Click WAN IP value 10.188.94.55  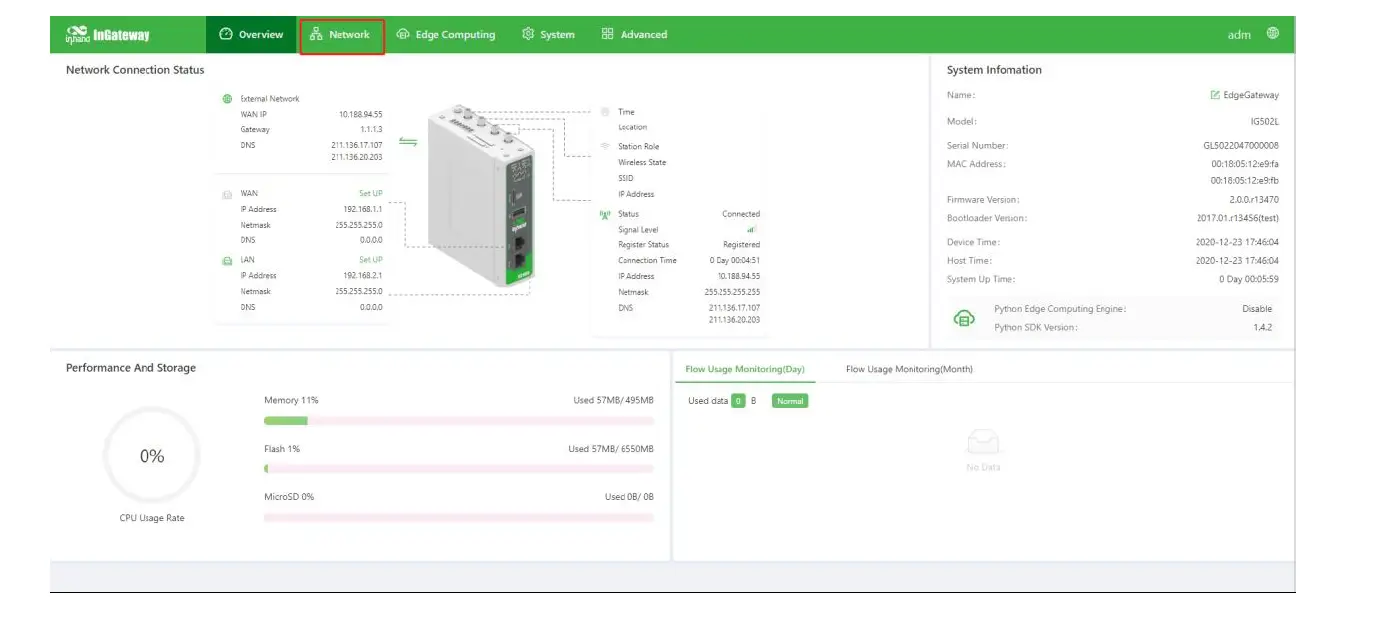click(x=360, y=115)
